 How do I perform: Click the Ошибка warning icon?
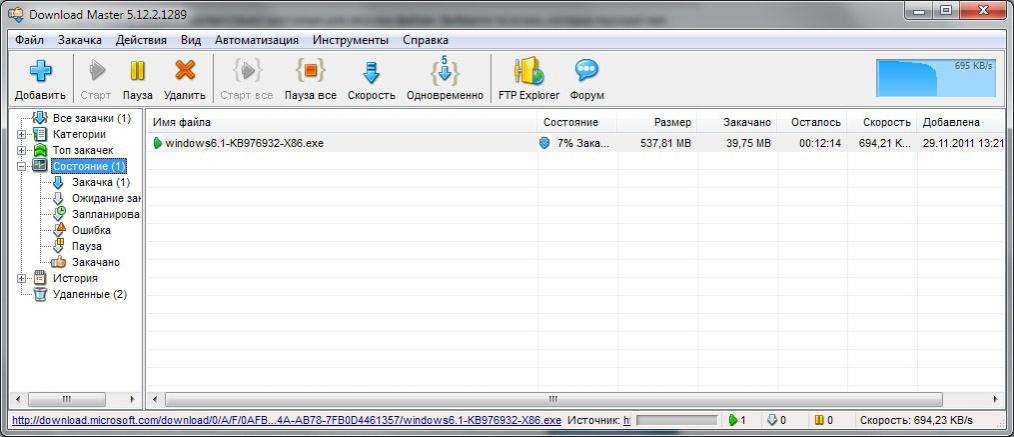(x=59, y=230)
